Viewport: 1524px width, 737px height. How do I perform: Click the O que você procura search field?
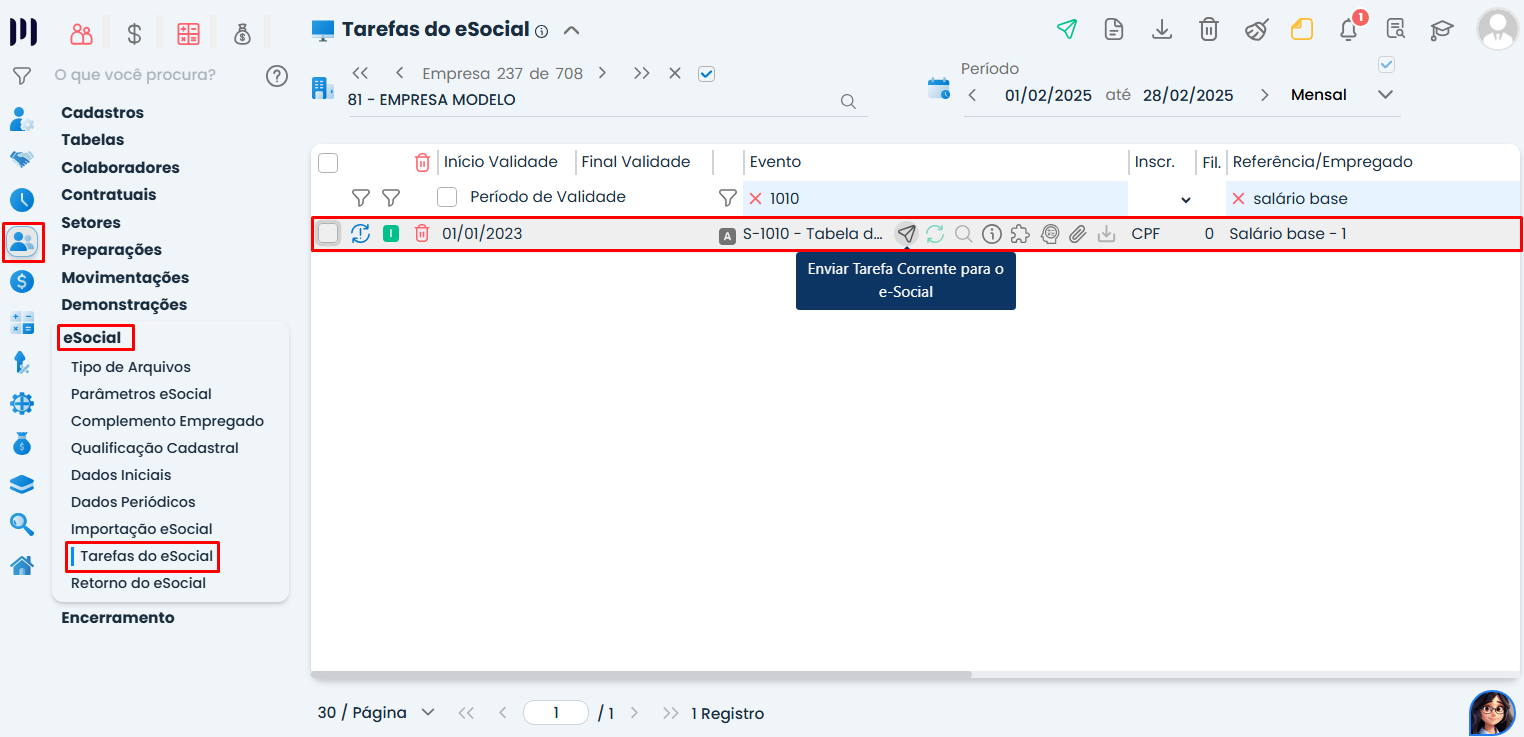pyautogui.click(x=134, y=75)
